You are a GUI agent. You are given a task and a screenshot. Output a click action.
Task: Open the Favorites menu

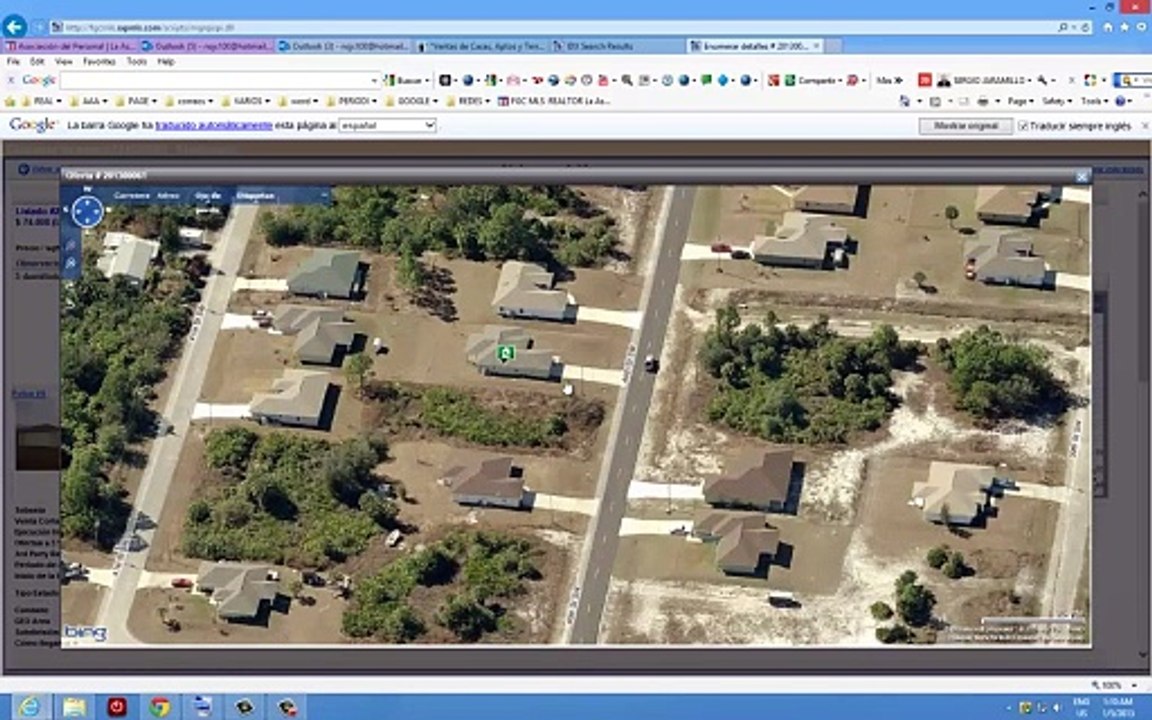[x=99, y=62]
